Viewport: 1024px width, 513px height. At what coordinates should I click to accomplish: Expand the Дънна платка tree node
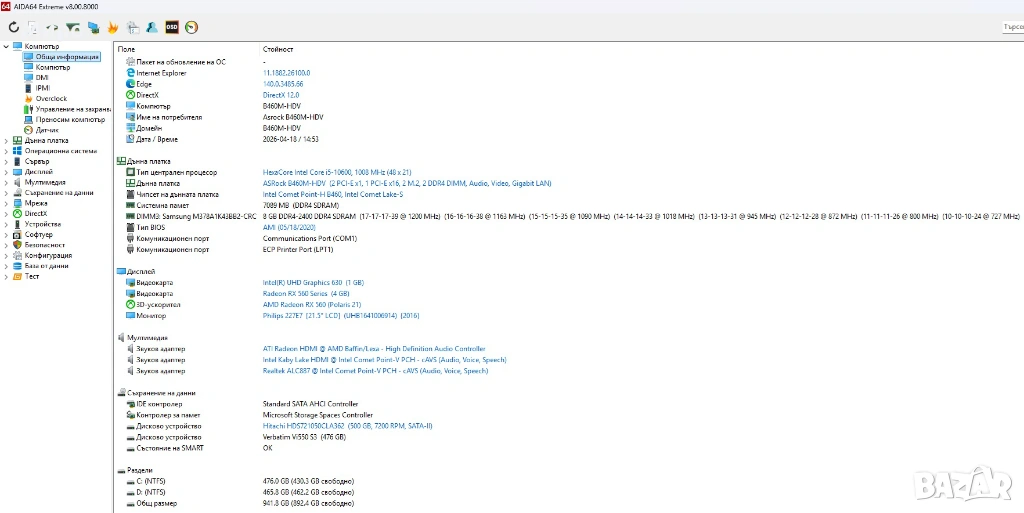click(x=6, y=141)
